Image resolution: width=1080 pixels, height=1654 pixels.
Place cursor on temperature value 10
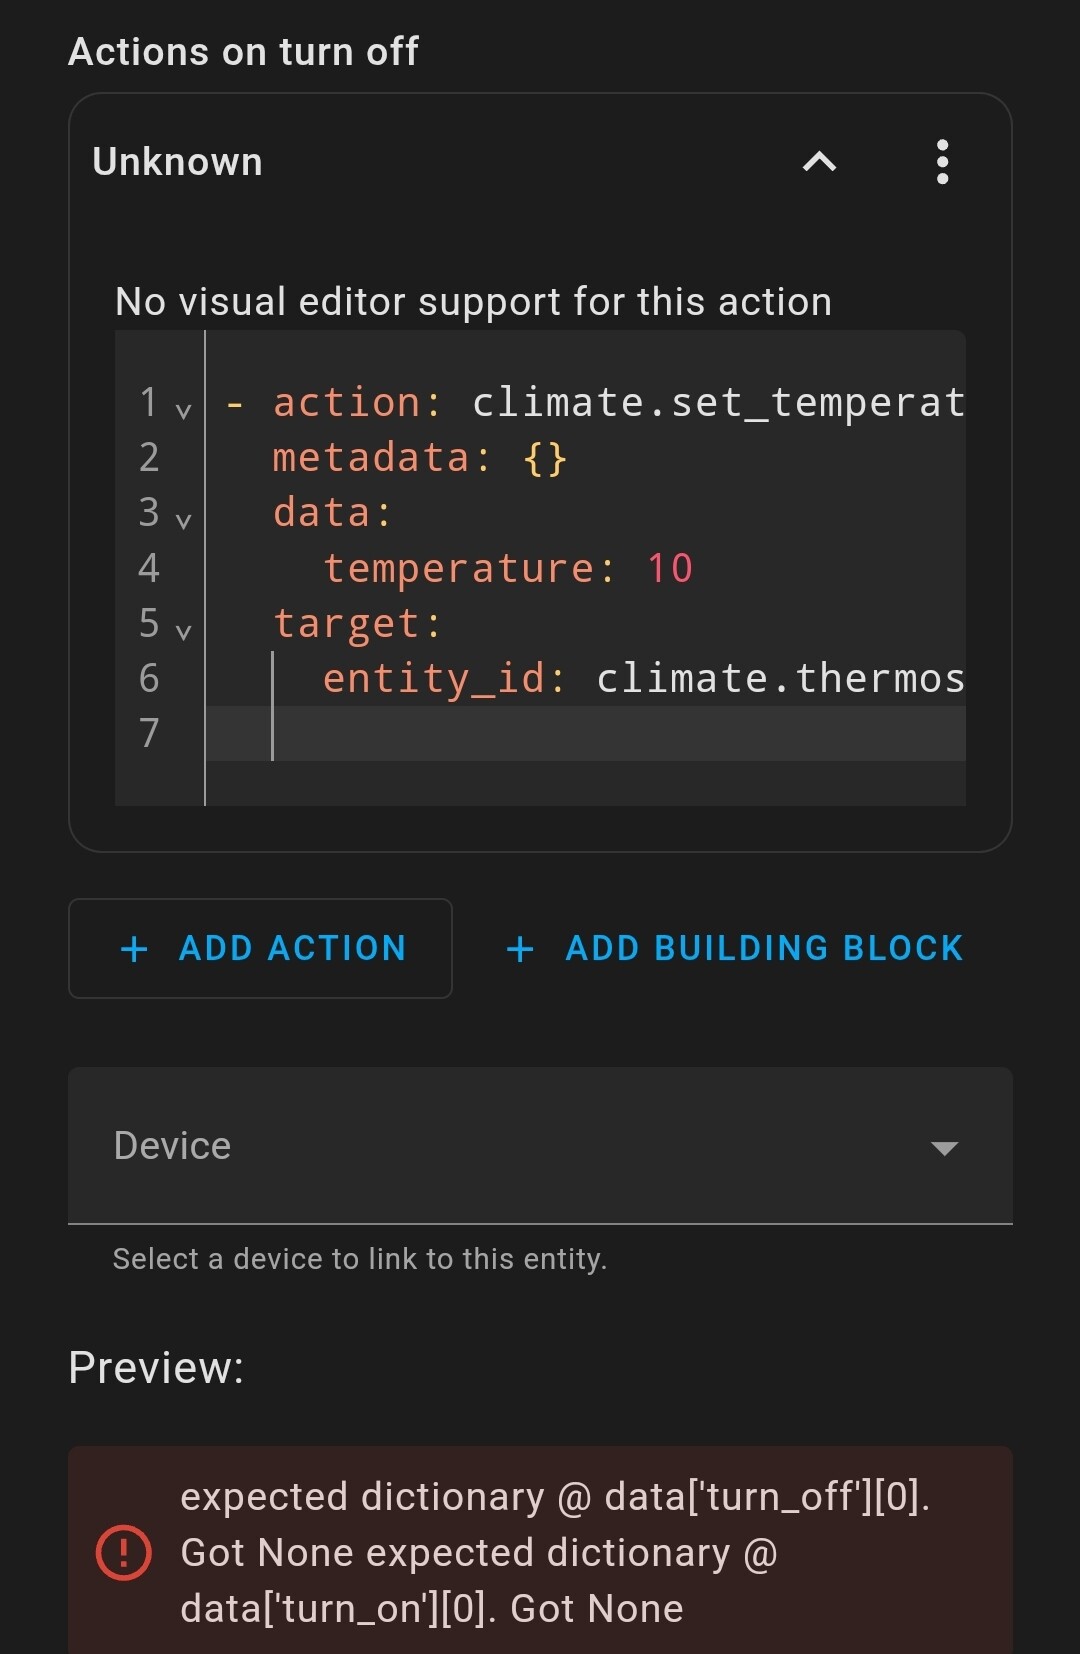(x=670, y=568)
